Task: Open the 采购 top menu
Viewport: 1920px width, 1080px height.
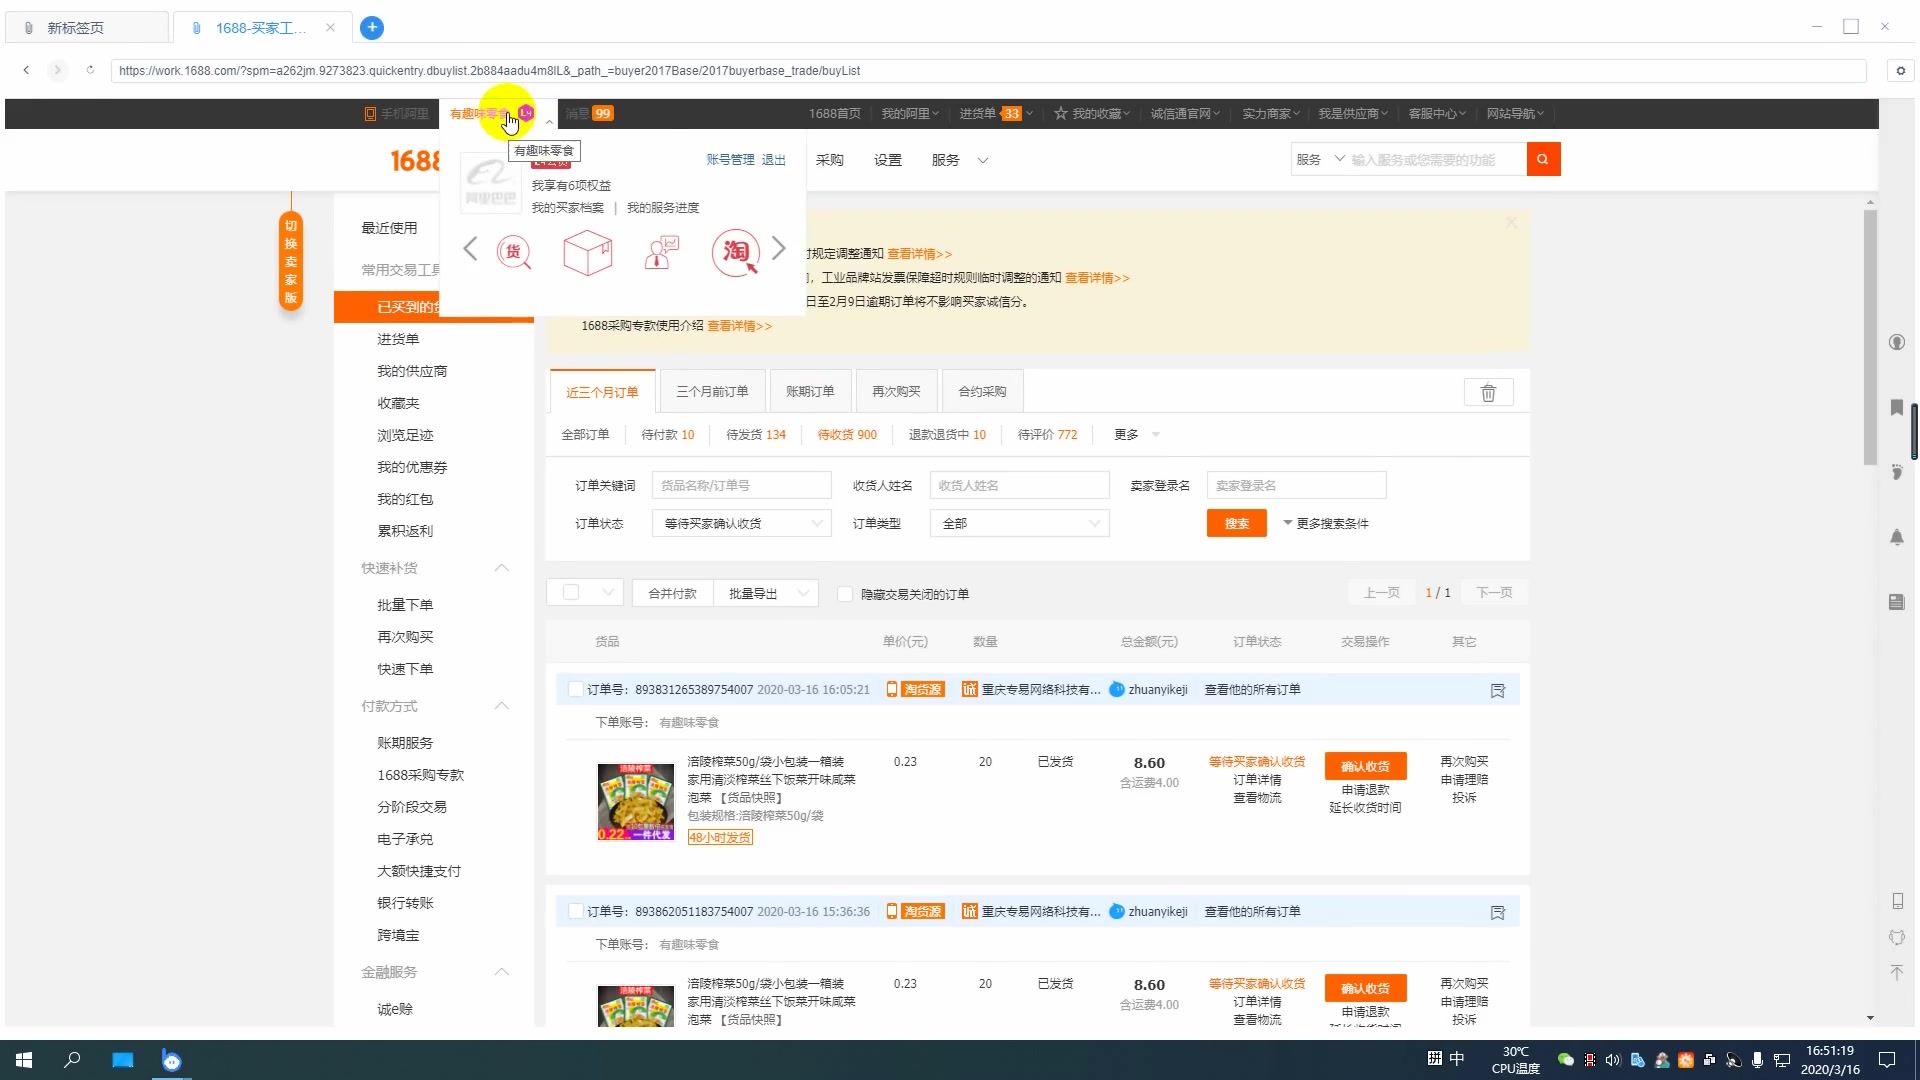Action: tap(830, 160)
